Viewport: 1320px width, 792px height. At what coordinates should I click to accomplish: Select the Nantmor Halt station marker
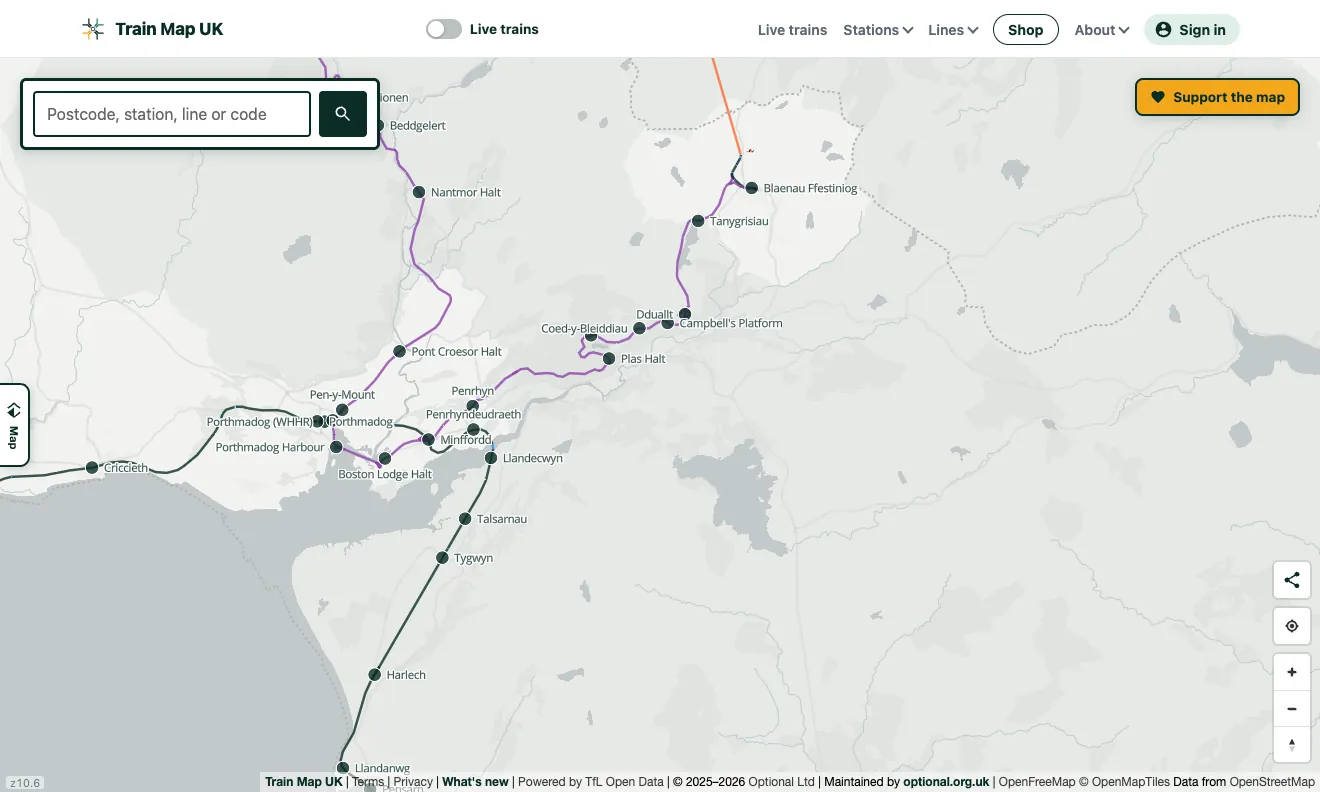[420, 192]
